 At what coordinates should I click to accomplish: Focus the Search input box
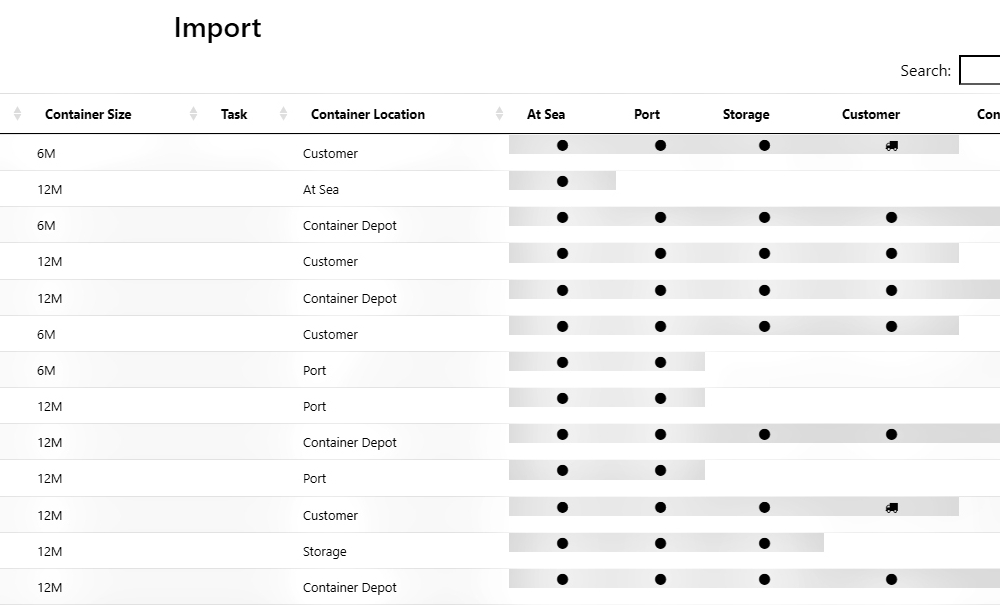point(980,70)
